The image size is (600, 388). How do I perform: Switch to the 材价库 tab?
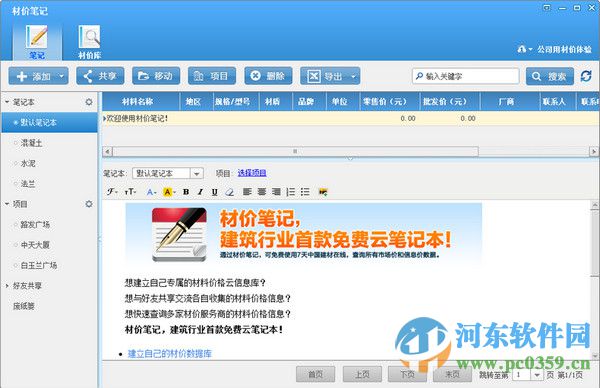90,42
